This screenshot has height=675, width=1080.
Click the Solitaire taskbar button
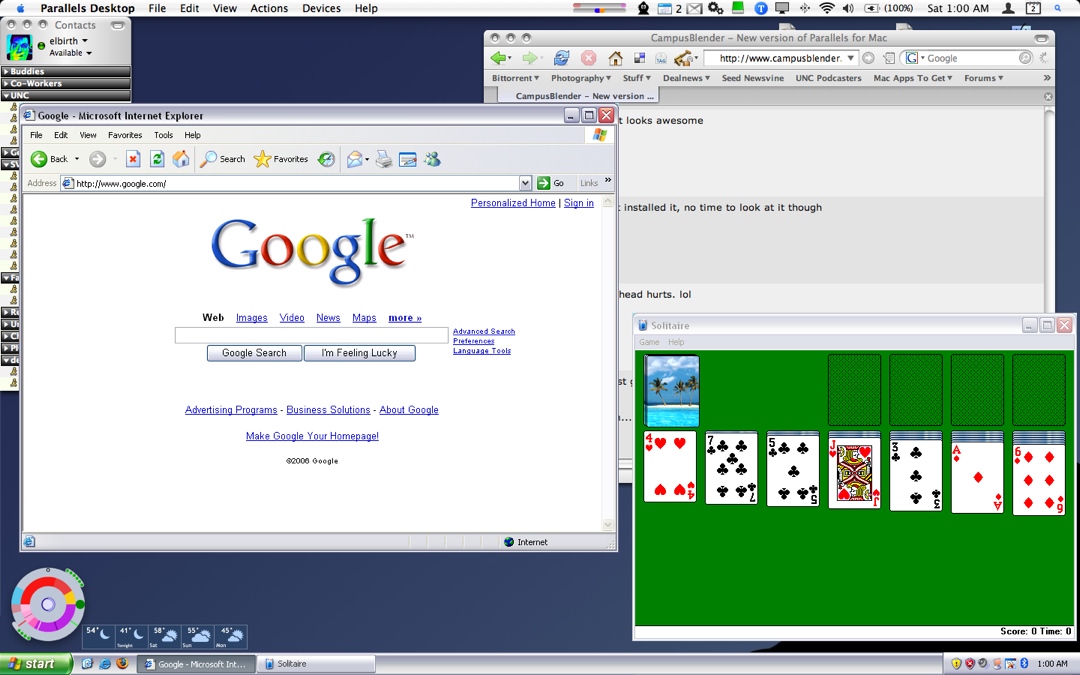[317, 664]
